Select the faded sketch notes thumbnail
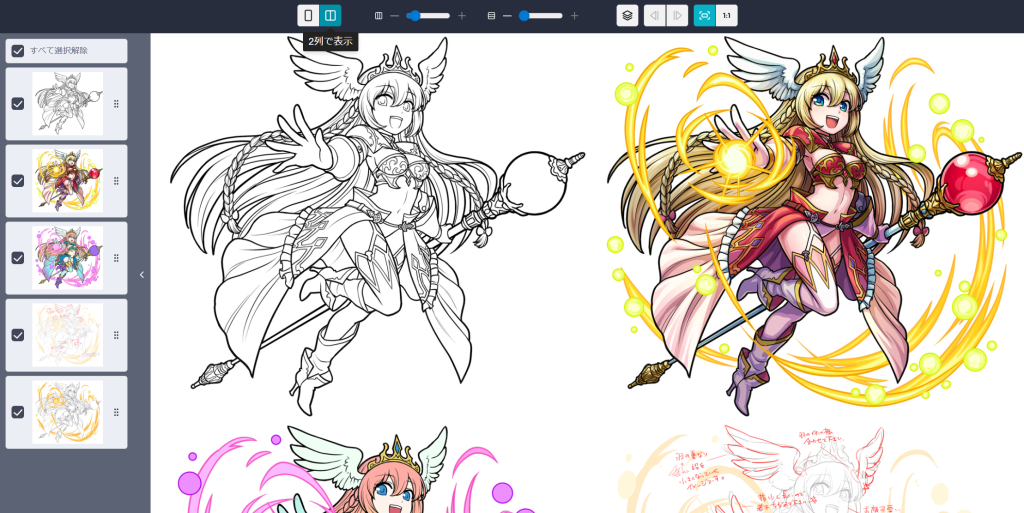1024x513 pixels. [67, 335]
